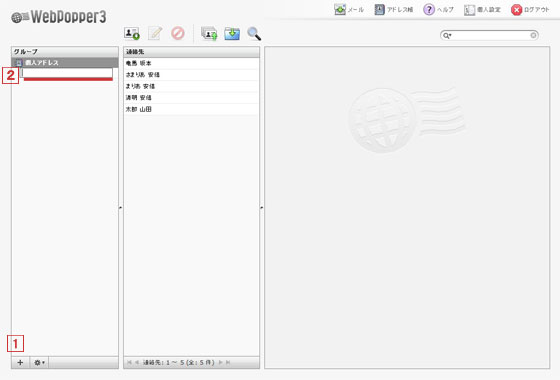
Task: Open ヘルプ from the top navigation
Action: [438, 10]
